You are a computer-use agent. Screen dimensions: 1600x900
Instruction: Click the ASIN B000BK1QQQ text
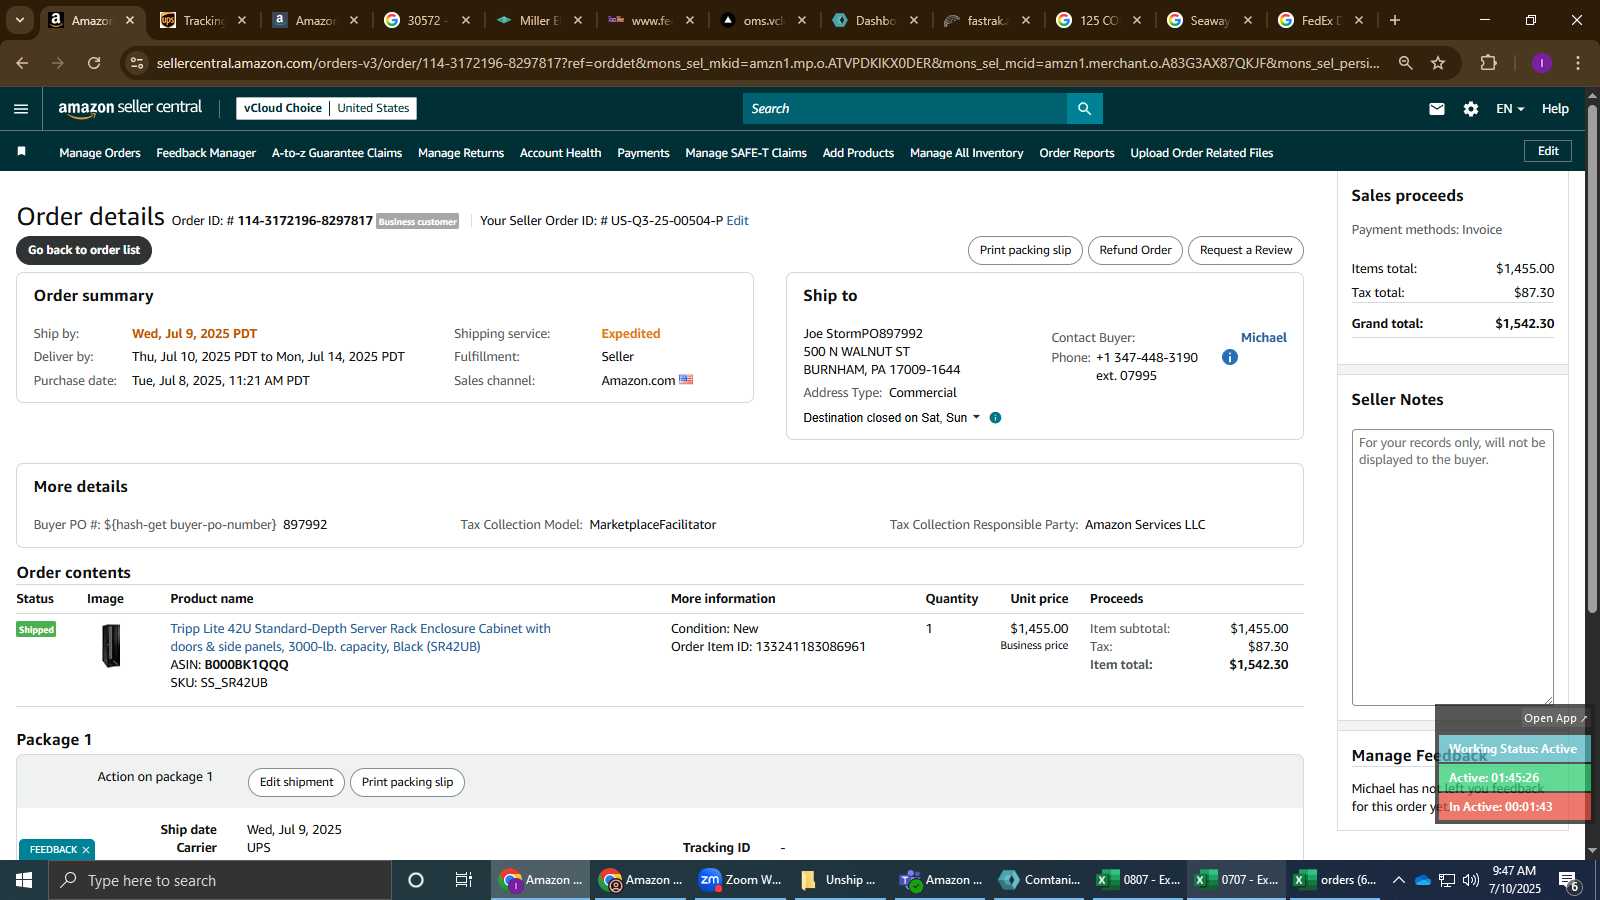click(x=246, y=665)
